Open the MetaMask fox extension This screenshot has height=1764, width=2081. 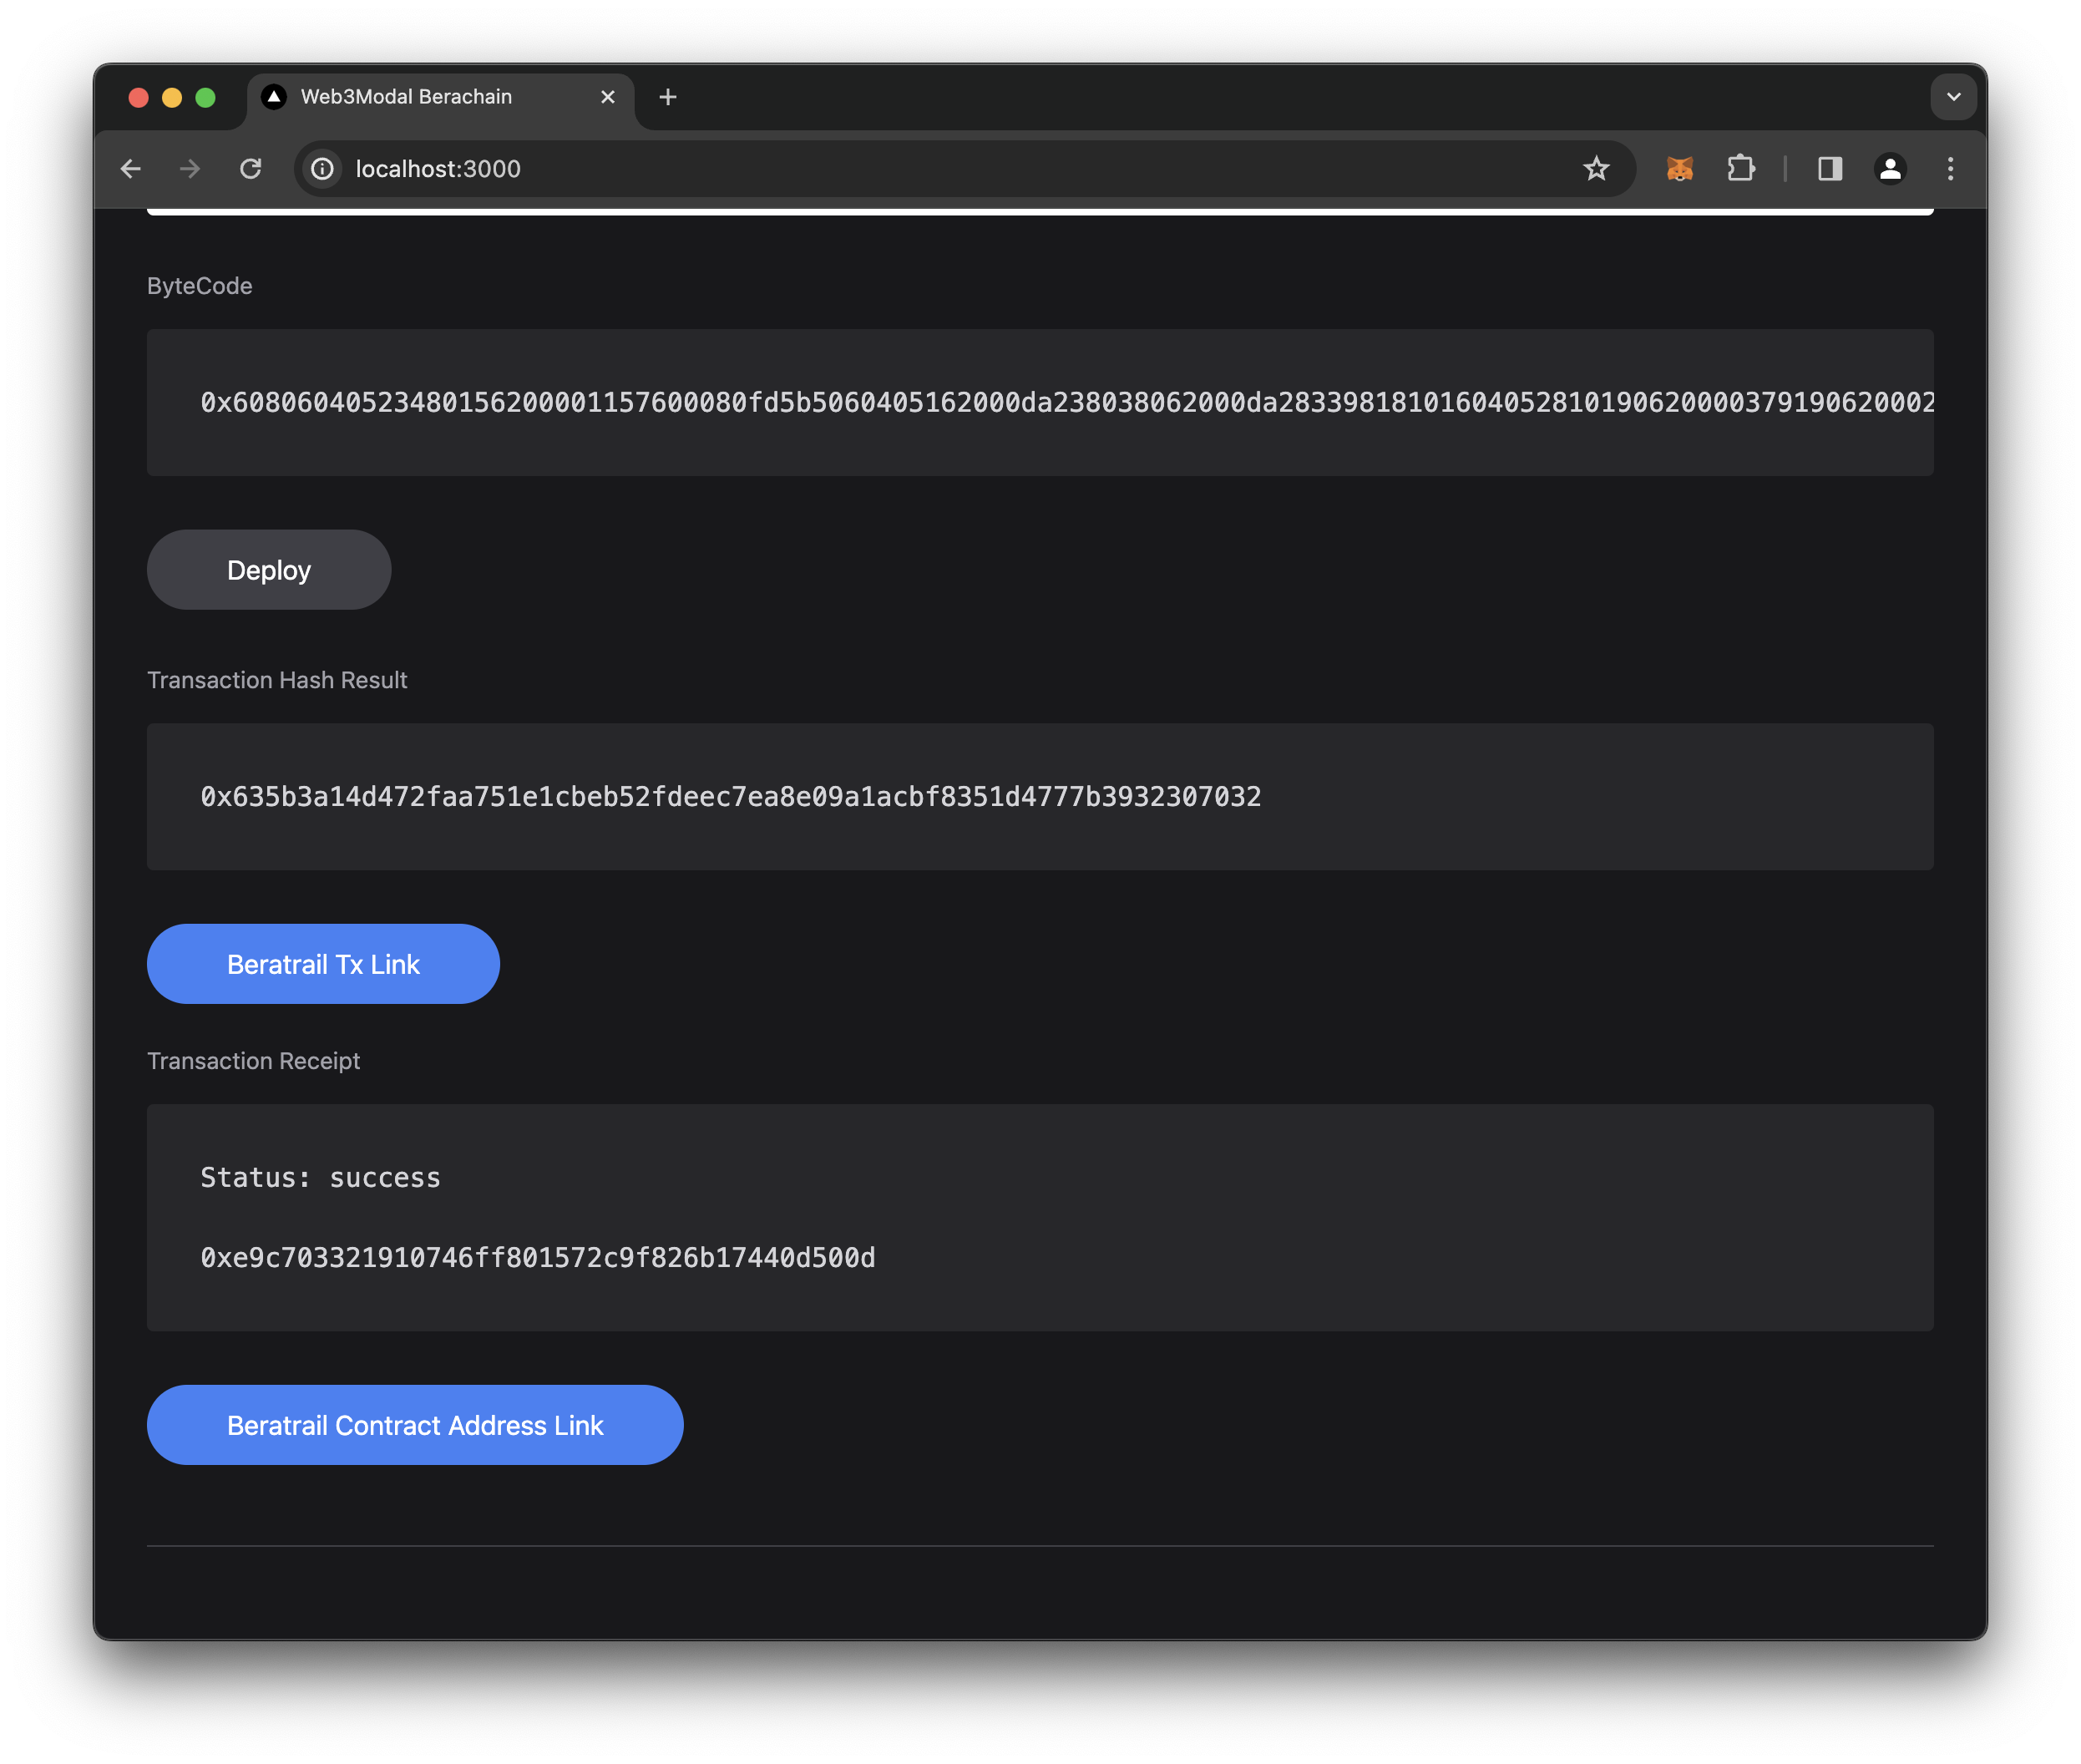(x=1679, y=169)
